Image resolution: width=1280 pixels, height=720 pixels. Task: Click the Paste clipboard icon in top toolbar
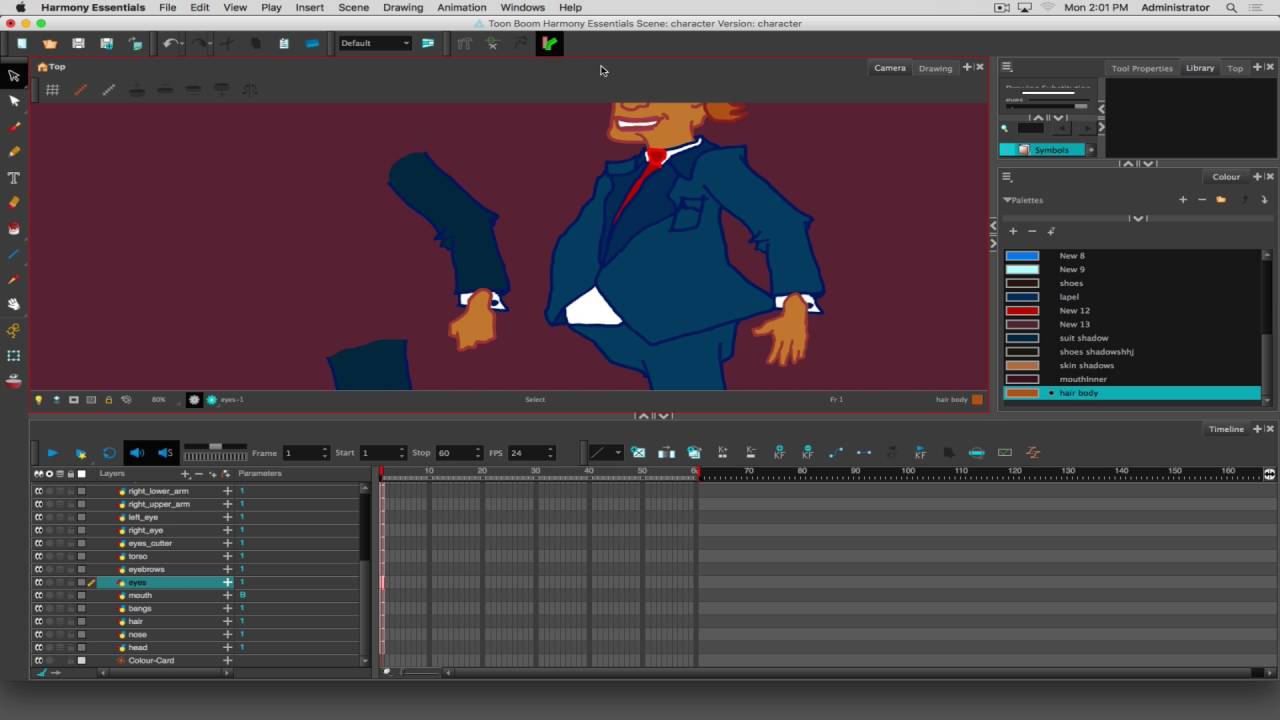pos(284,43)
